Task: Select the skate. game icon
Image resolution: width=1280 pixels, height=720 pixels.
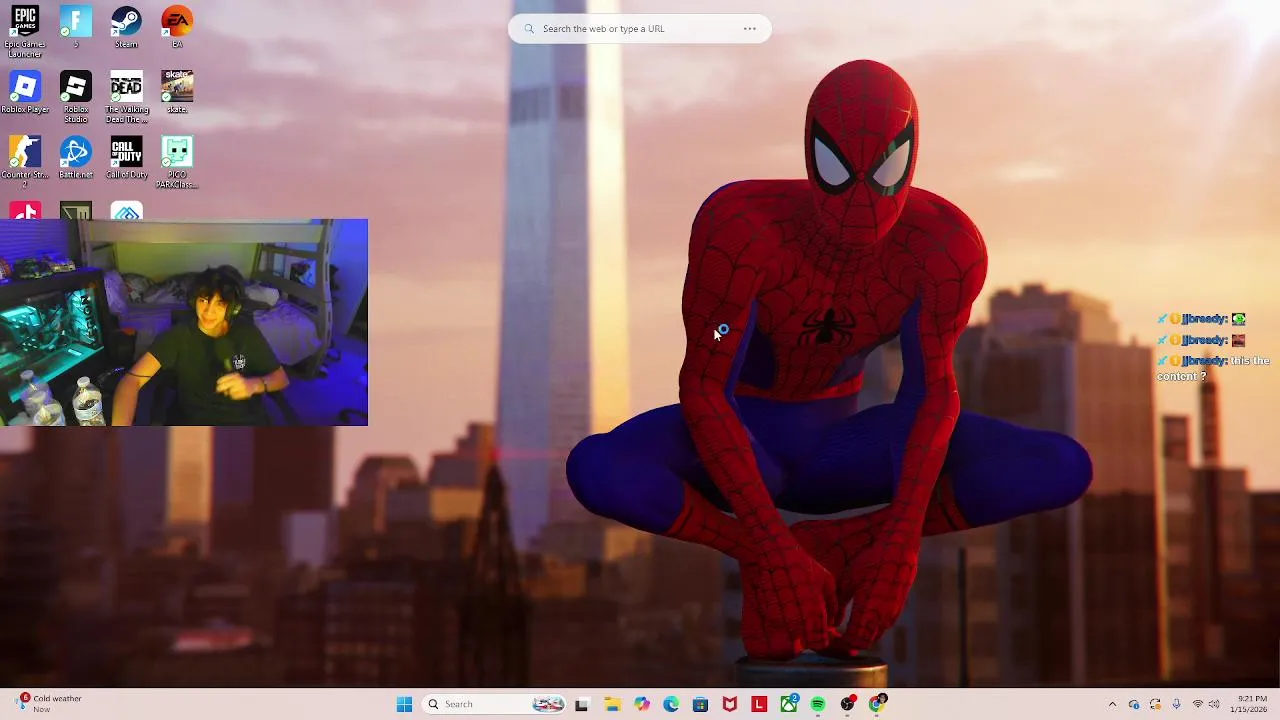Action: click(x=177, y=93)
